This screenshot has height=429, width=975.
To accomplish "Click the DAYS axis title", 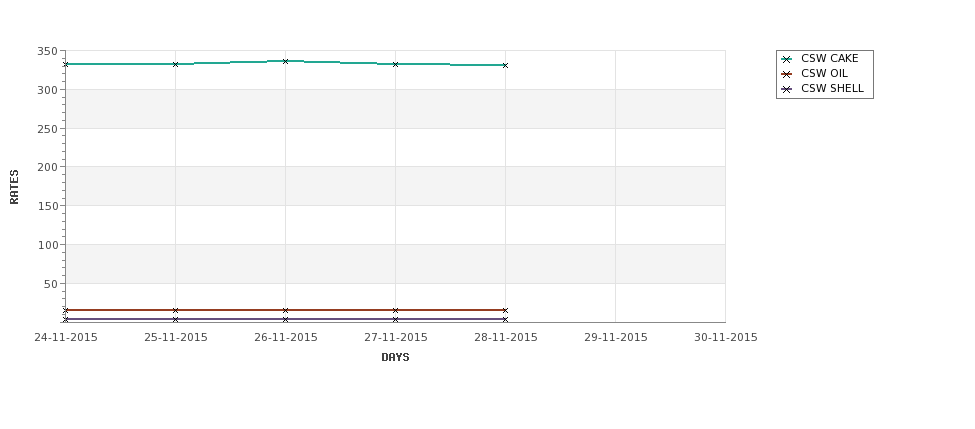I will point(395,358).
